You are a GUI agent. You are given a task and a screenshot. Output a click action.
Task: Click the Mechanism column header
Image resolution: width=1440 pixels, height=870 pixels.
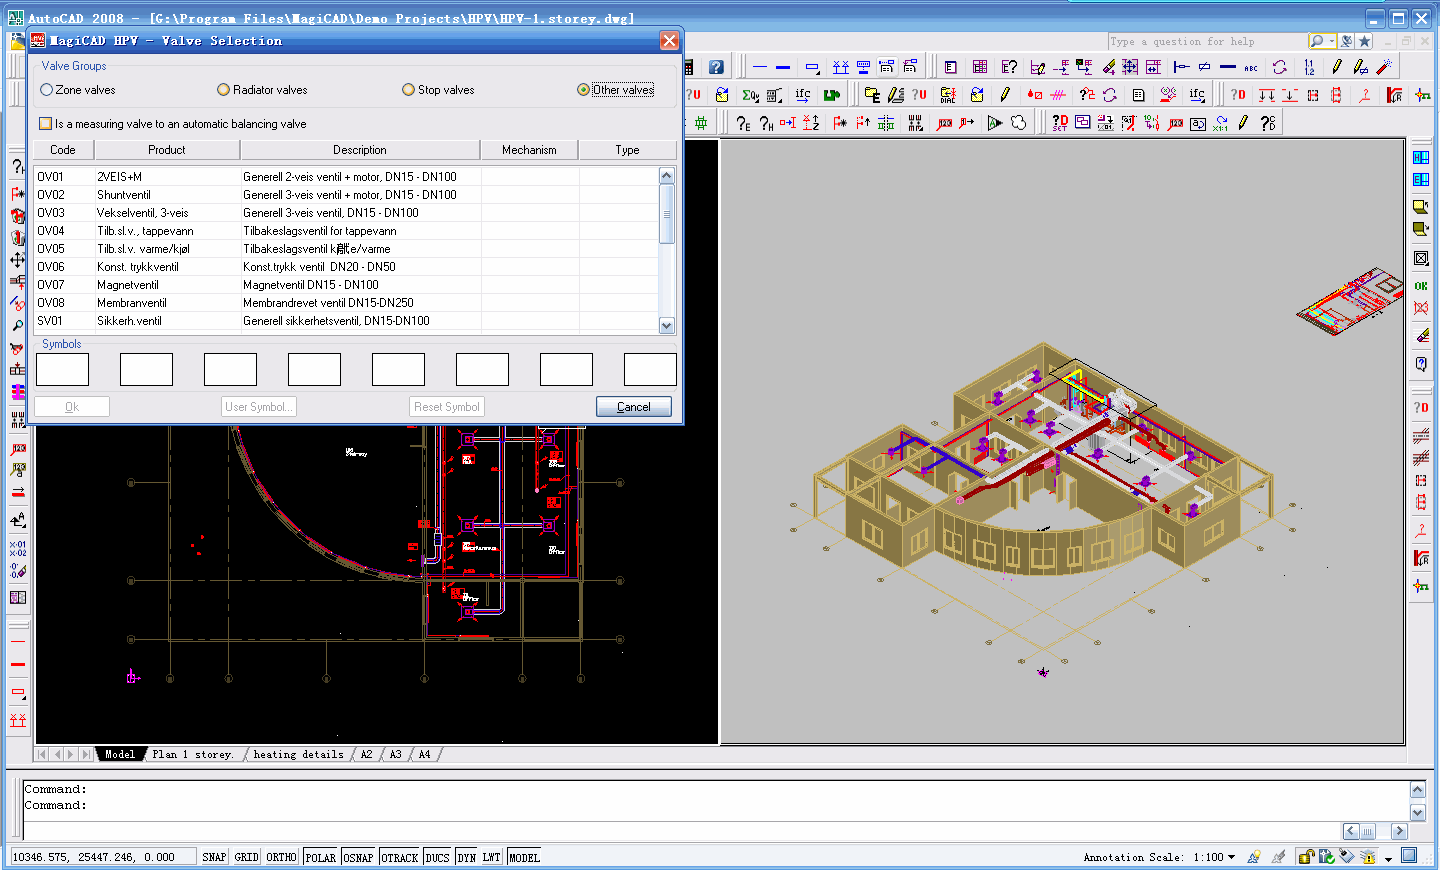tap(529, 150)
